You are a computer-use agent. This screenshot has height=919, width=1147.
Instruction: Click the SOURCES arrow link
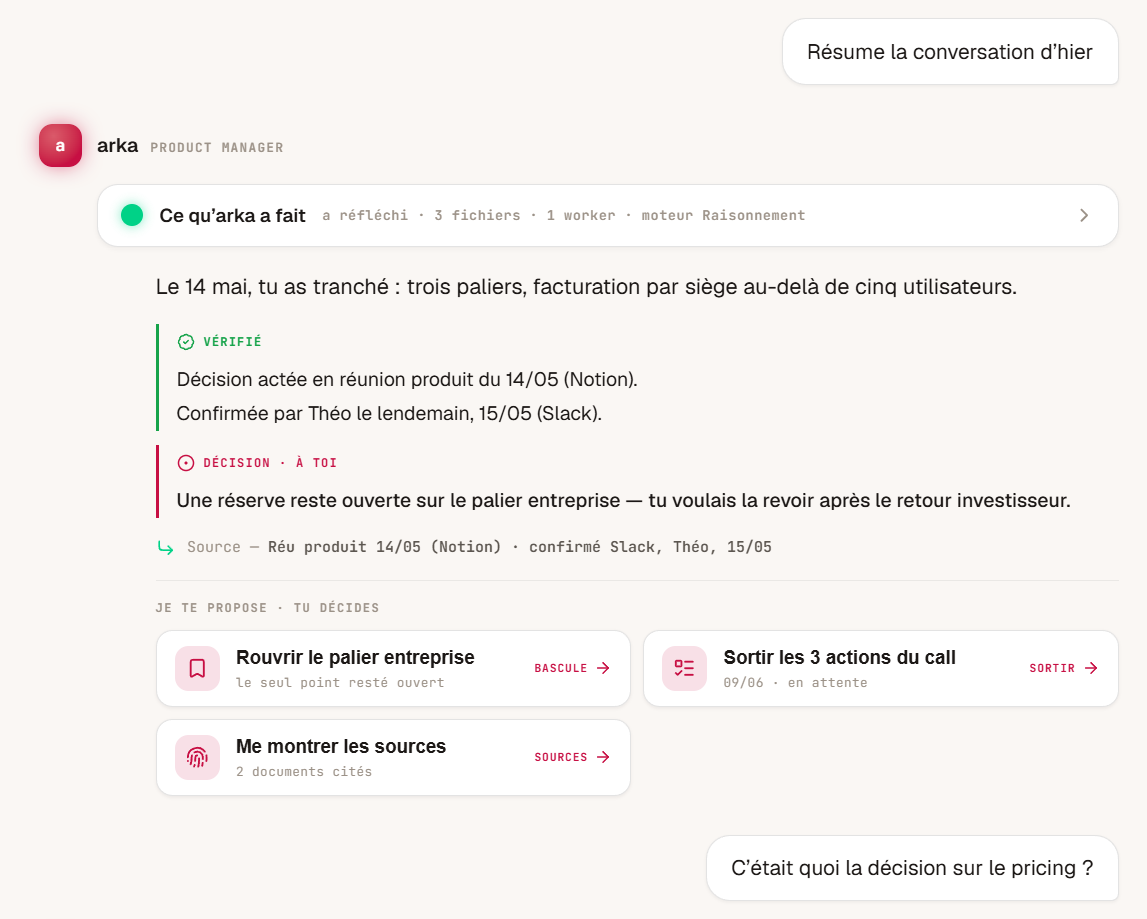point(572,757)
